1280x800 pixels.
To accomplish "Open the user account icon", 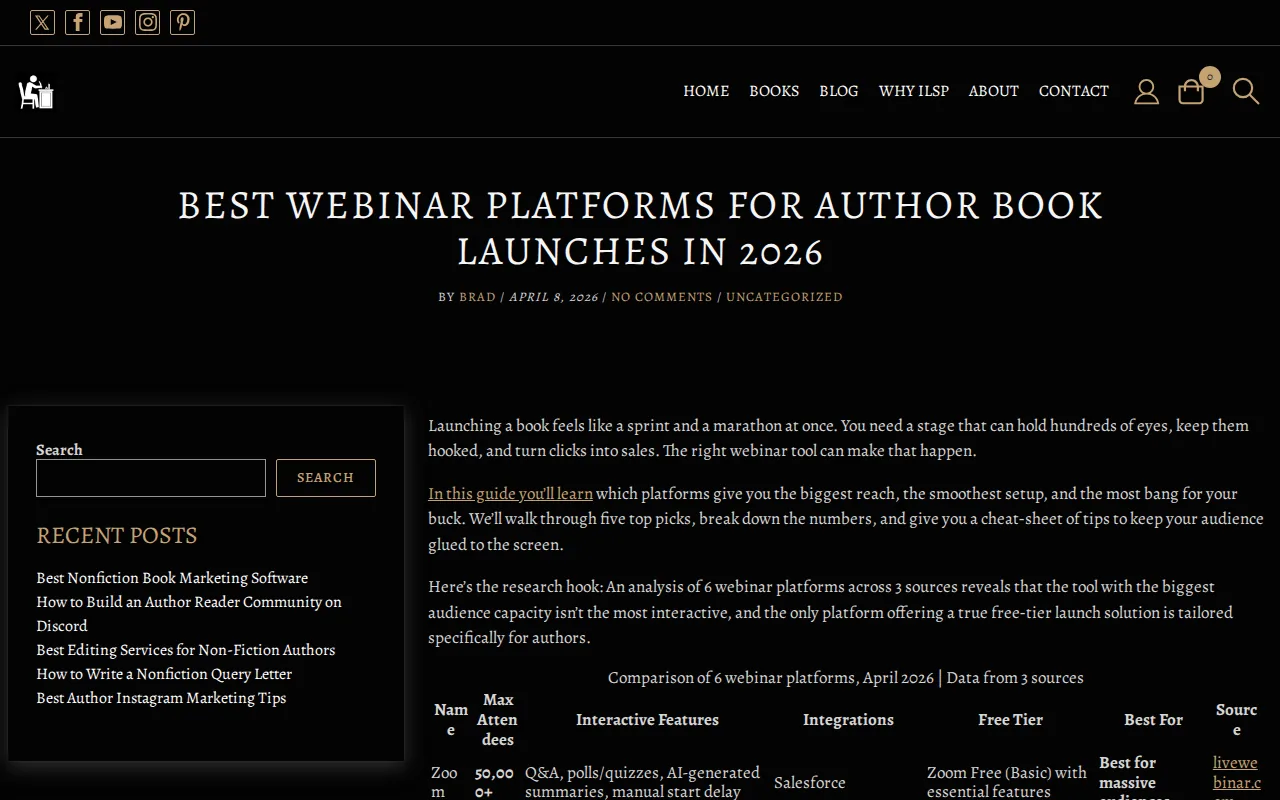I will pos(1146,92).
